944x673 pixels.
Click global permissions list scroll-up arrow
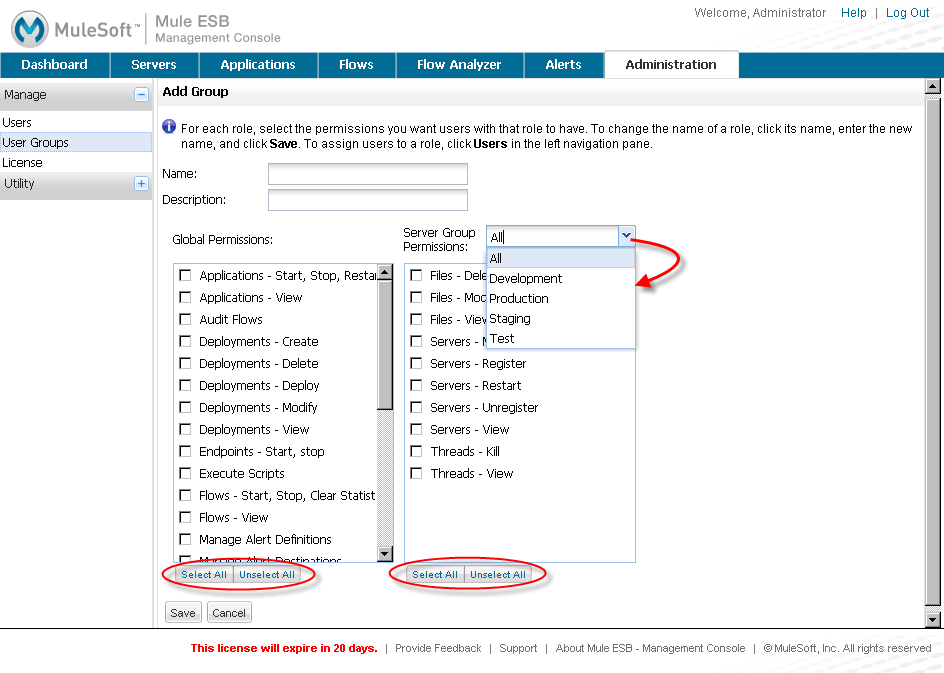[x=385, y=273]
